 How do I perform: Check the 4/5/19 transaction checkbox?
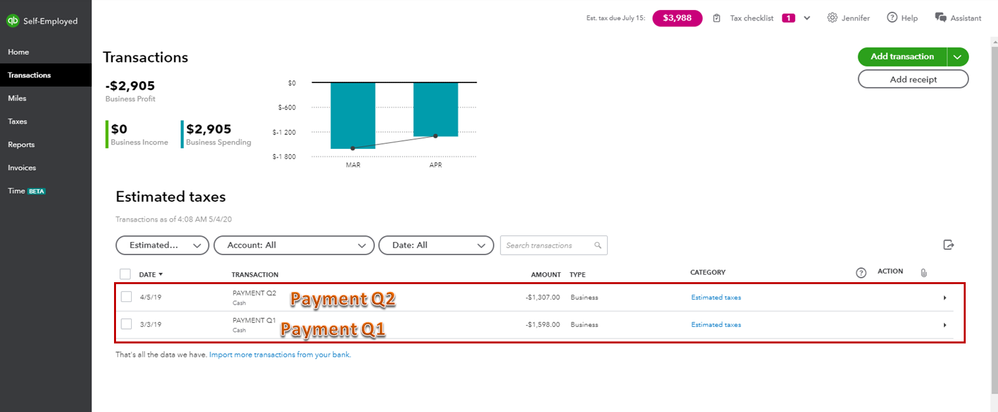(x=127, y=297)
